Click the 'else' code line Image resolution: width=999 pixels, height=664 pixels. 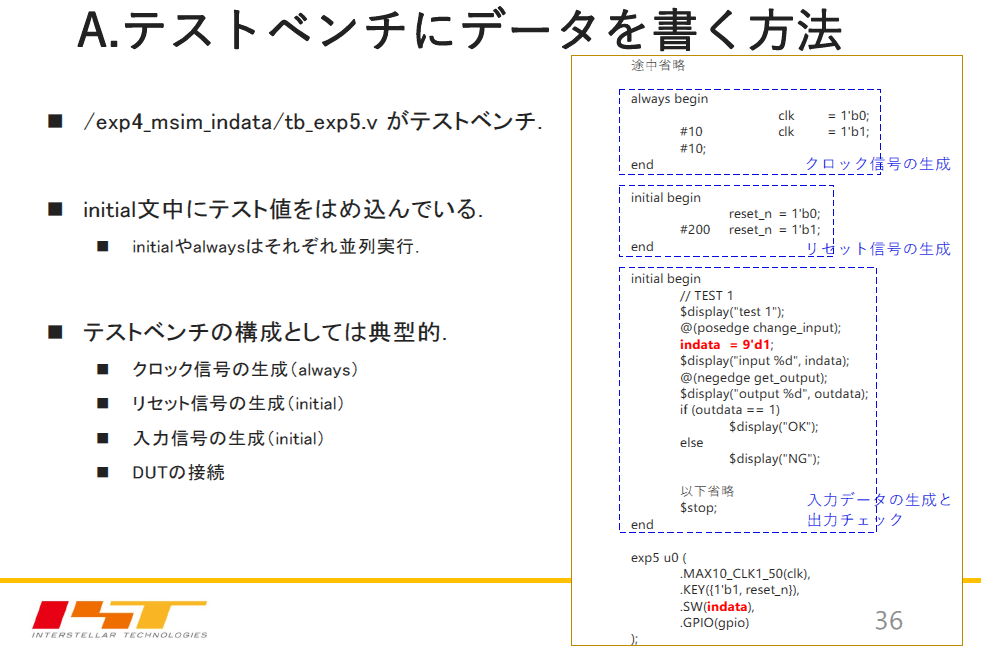pos(691,442)
